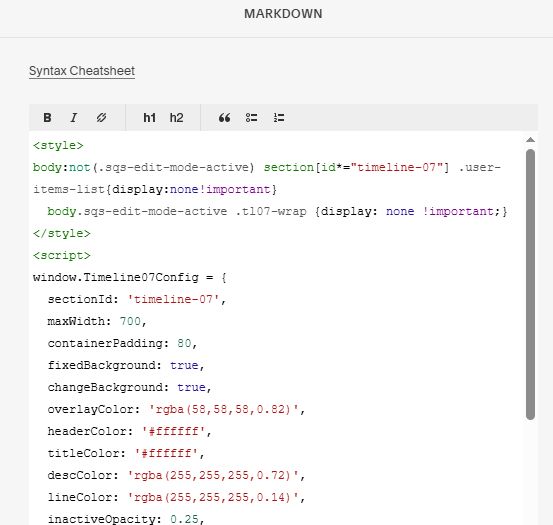
Task: Click the lineColor 'rgba(255,255,255,0.14)' value
Action: click(213, 497)
